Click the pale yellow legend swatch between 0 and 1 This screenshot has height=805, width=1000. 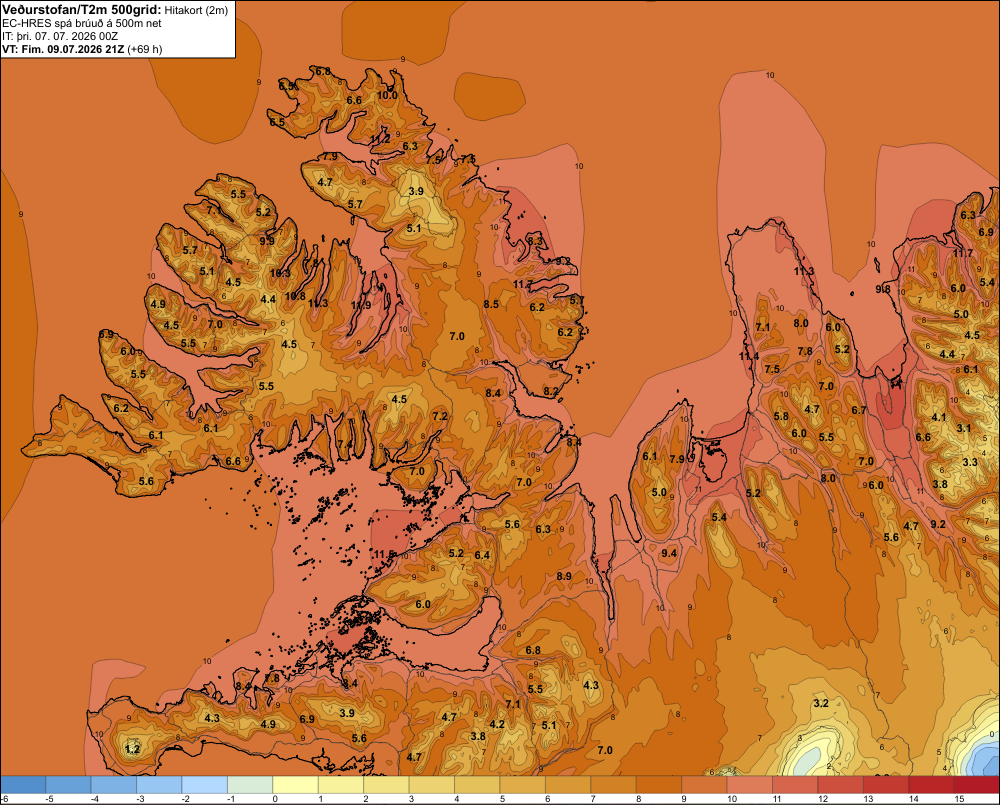[295, 784]
